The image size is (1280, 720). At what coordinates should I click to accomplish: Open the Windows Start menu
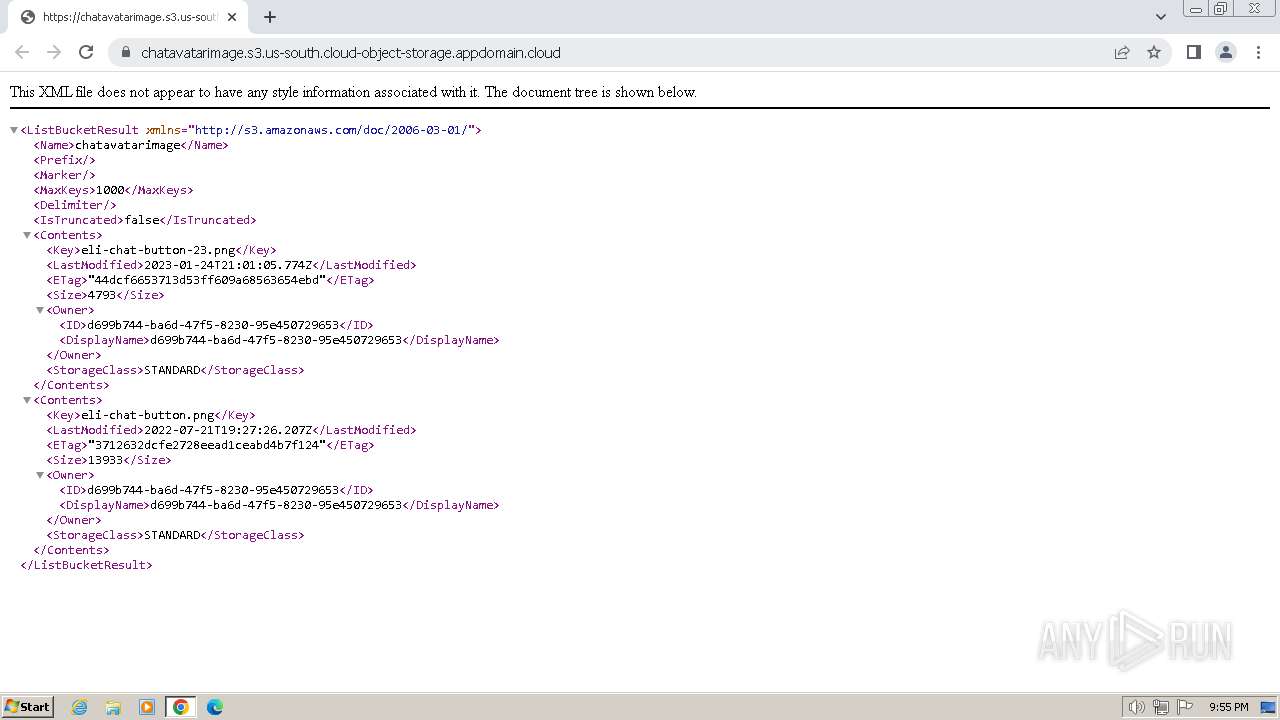(x=28, y=707)
